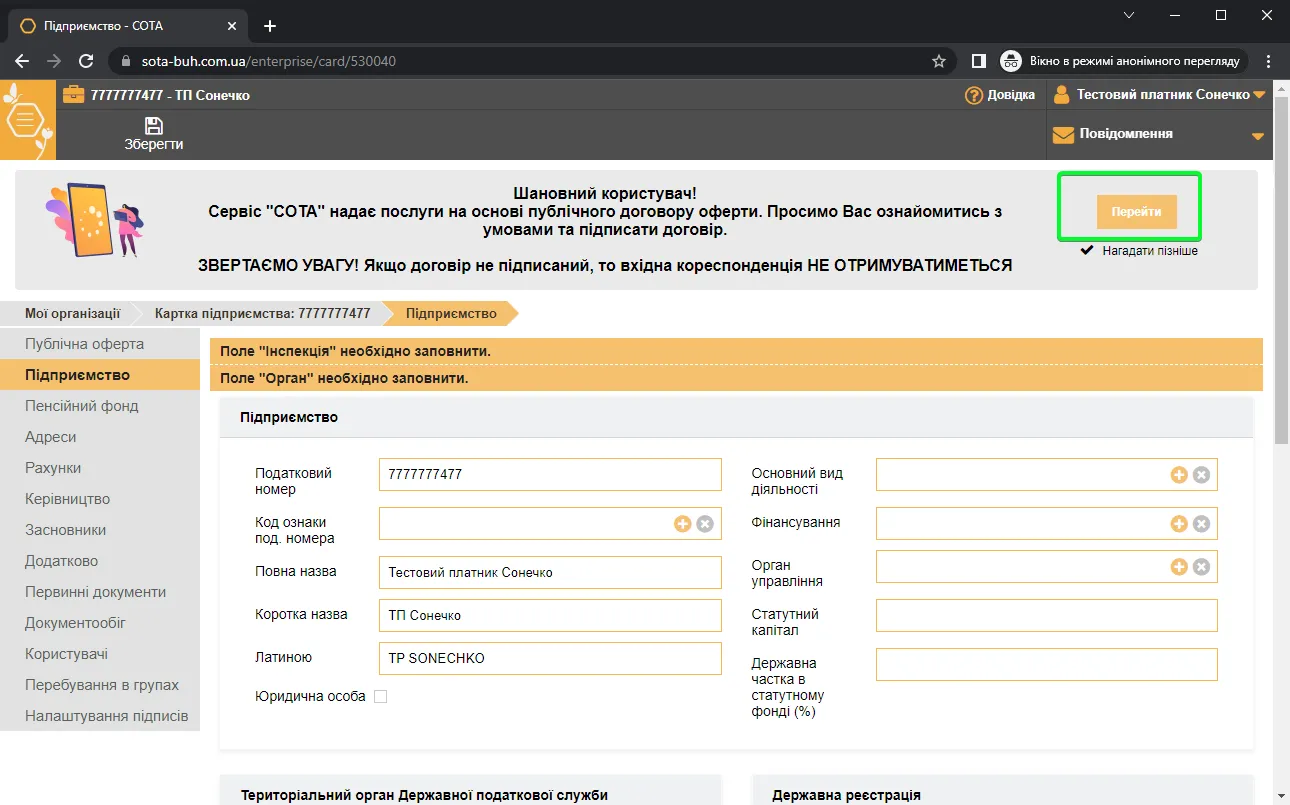
Task: Click the Перейти button
Action: pyautogui.click(x=1136, y=212)
